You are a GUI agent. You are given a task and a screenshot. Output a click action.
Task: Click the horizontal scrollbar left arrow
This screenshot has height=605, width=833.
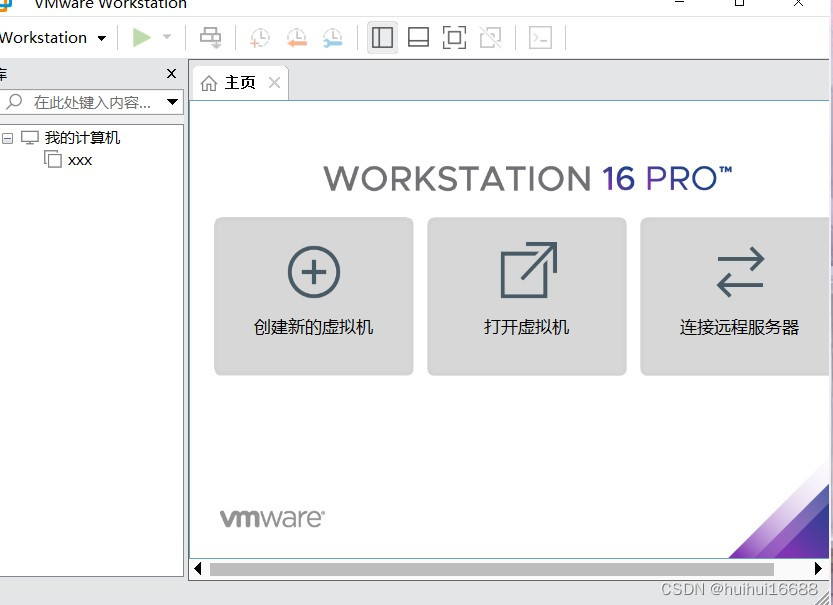point(198,568)
